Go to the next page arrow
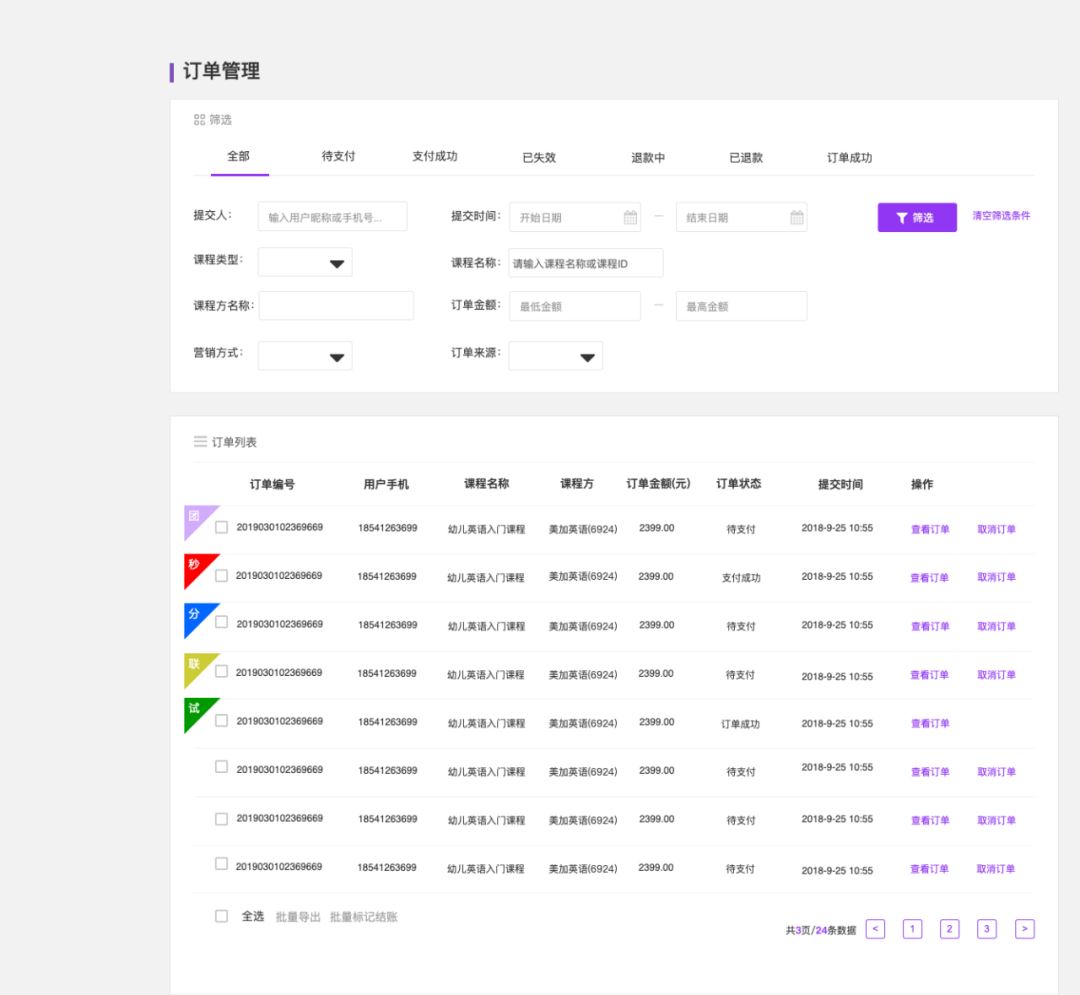Viewport: 1080px width, 995px height. pyautogui.click(x=1024, y=929)
